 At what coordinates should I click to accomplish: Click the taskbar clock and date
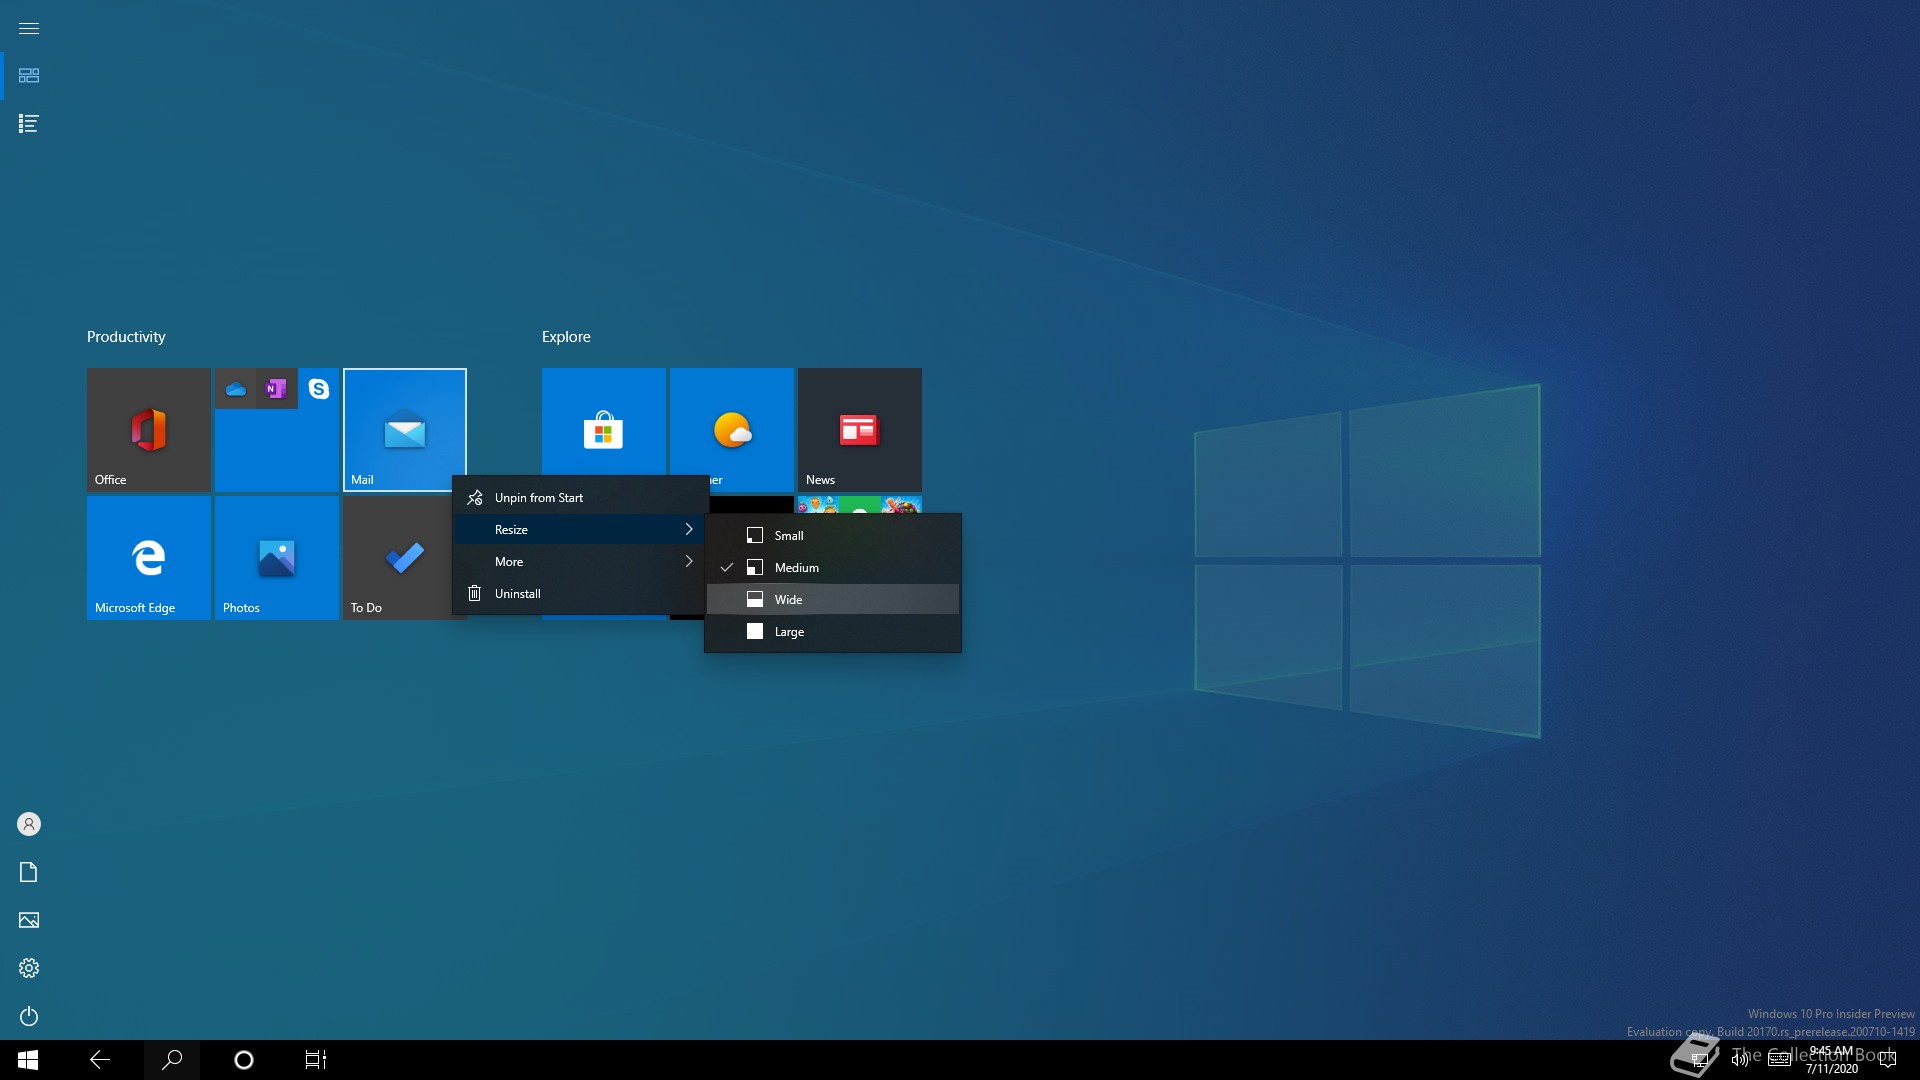click(1831, 1060)
